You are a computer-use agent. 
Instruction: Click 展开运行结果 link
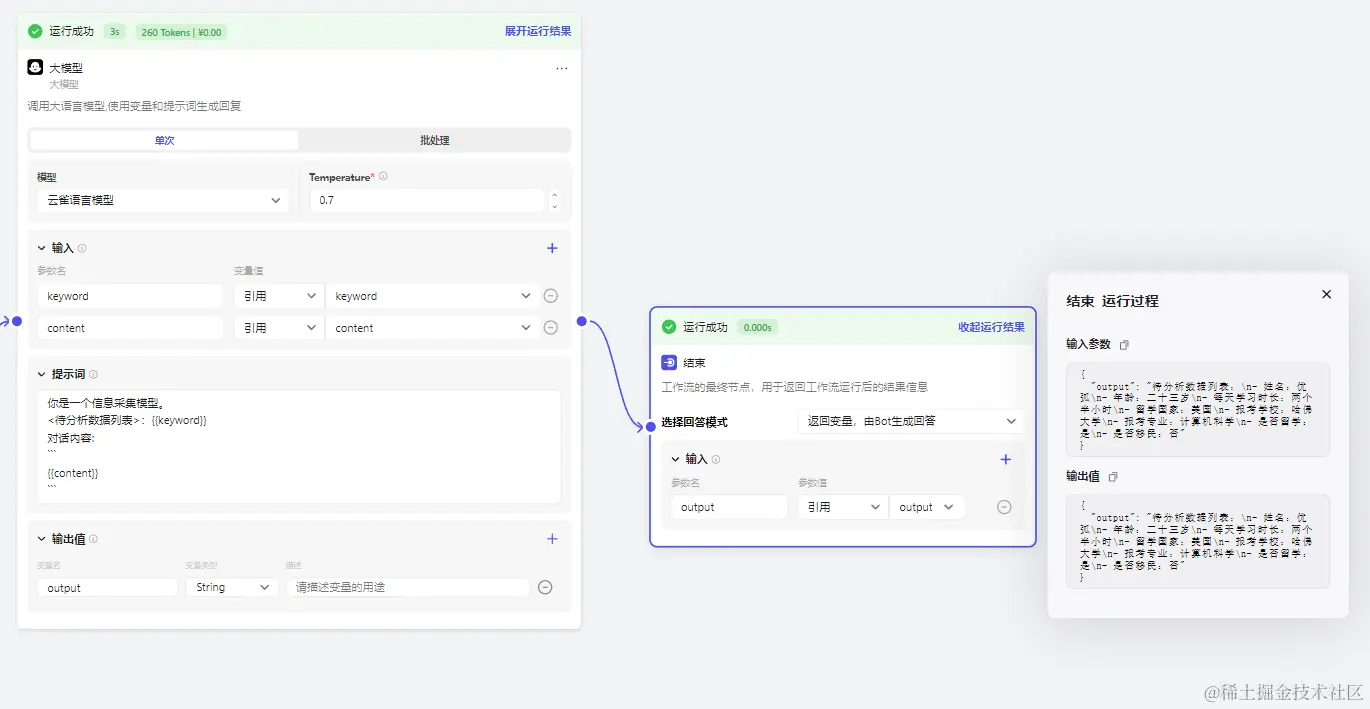(x=538, y=31)
